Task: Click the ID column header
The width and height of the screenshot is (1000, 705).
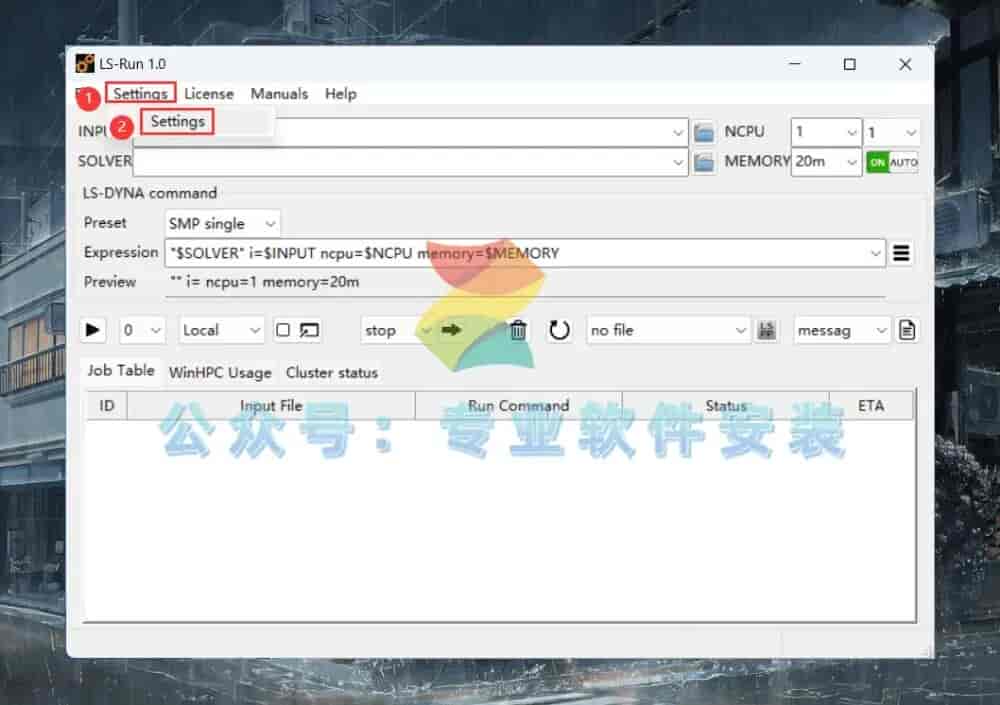Action: pyautogui.click(x=107, y=406)
